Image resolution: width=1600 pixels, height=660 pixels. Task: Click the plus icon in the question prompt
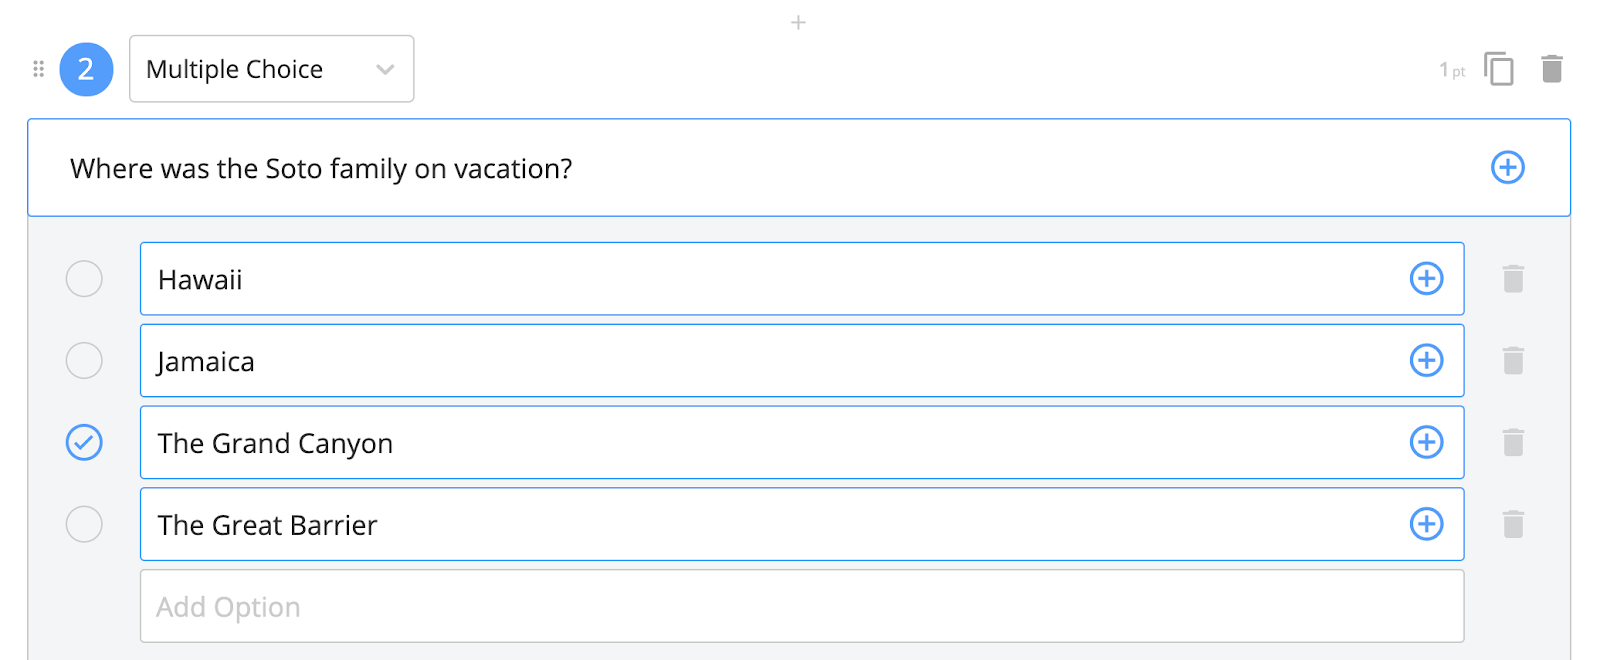(1507, 167)
